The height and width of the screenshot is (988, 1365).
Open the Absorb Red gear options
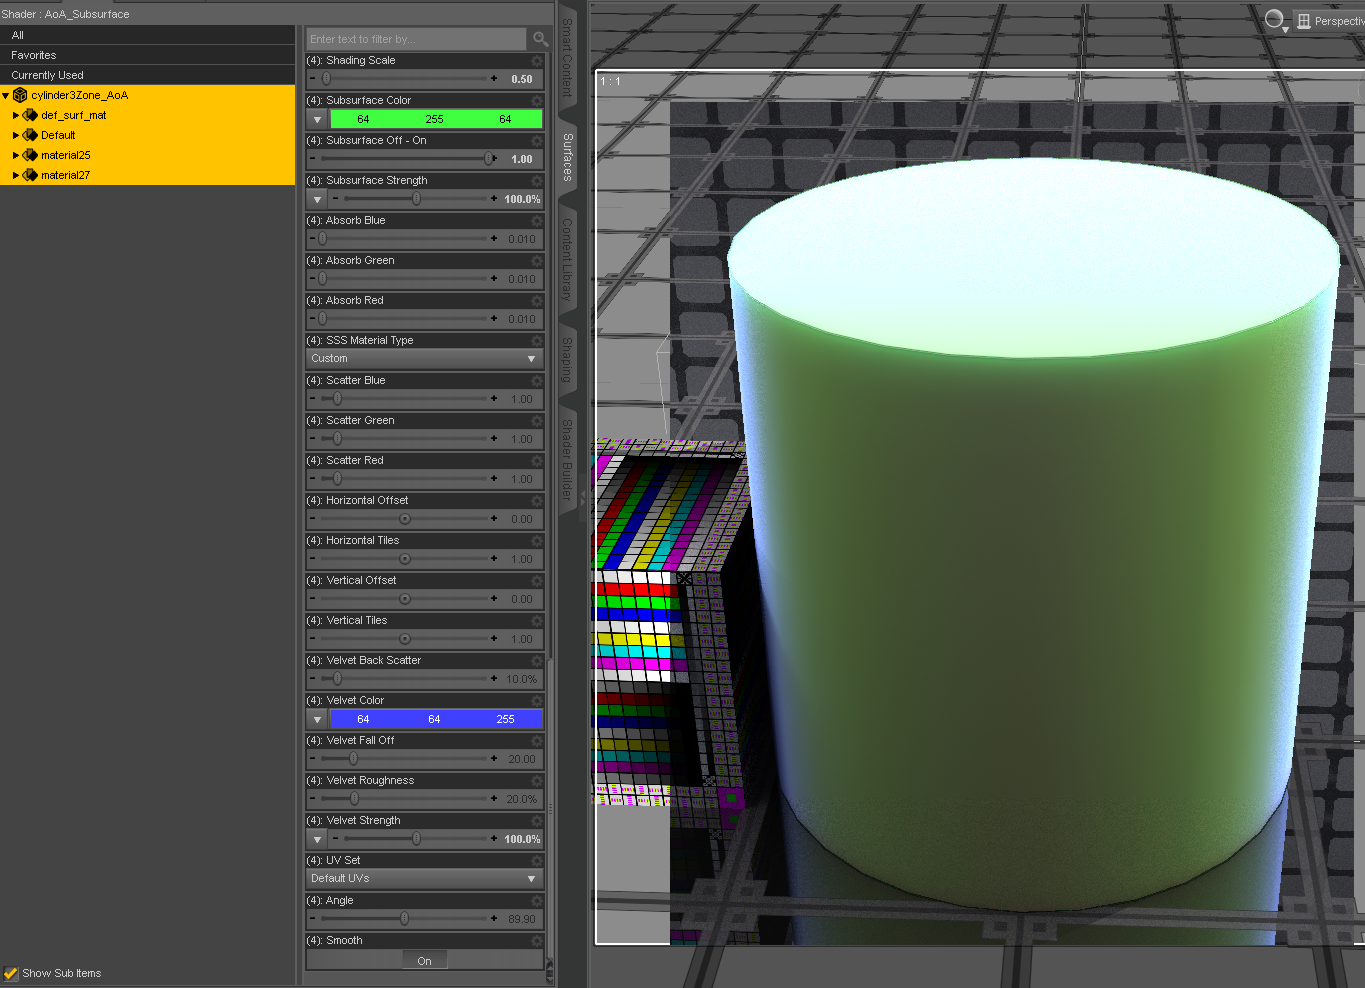(x=537, y=301)
